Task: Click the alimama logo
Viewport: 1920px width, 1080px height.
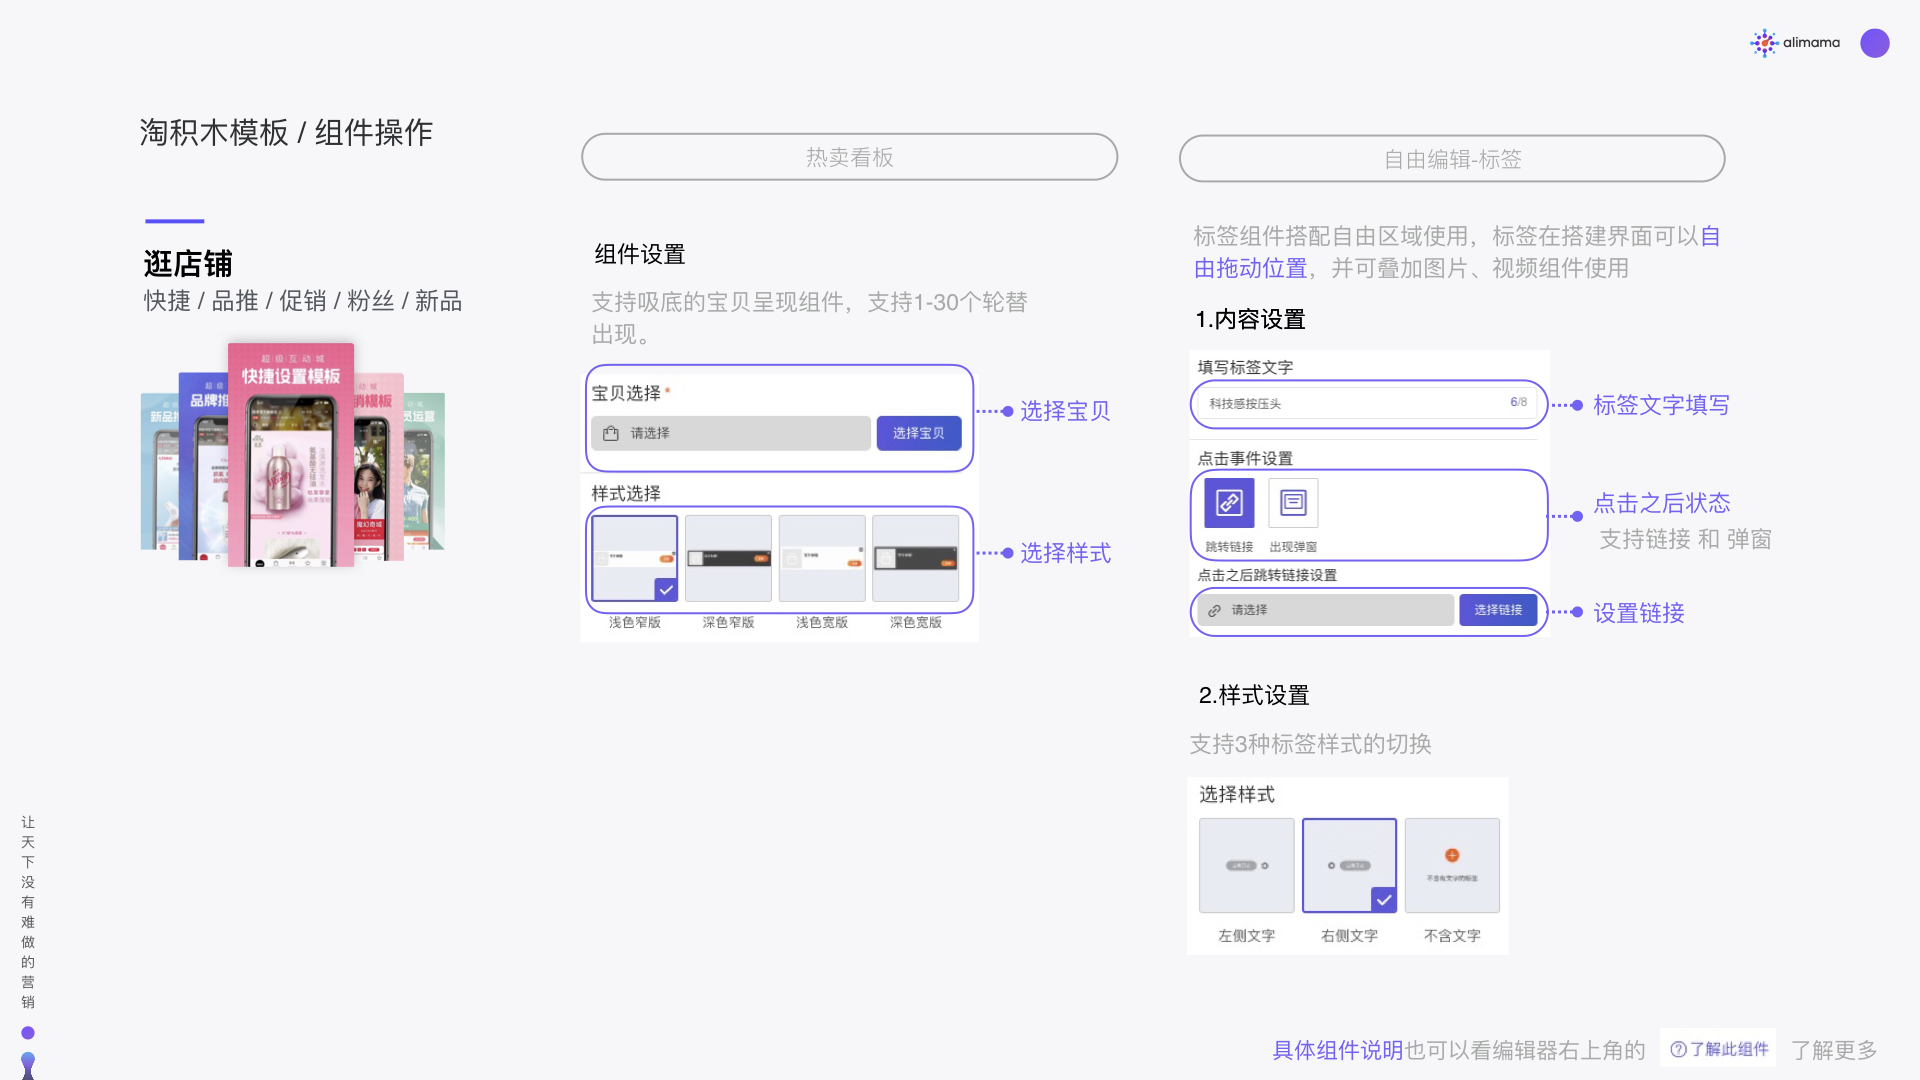Action: [x=1795, y=43]
